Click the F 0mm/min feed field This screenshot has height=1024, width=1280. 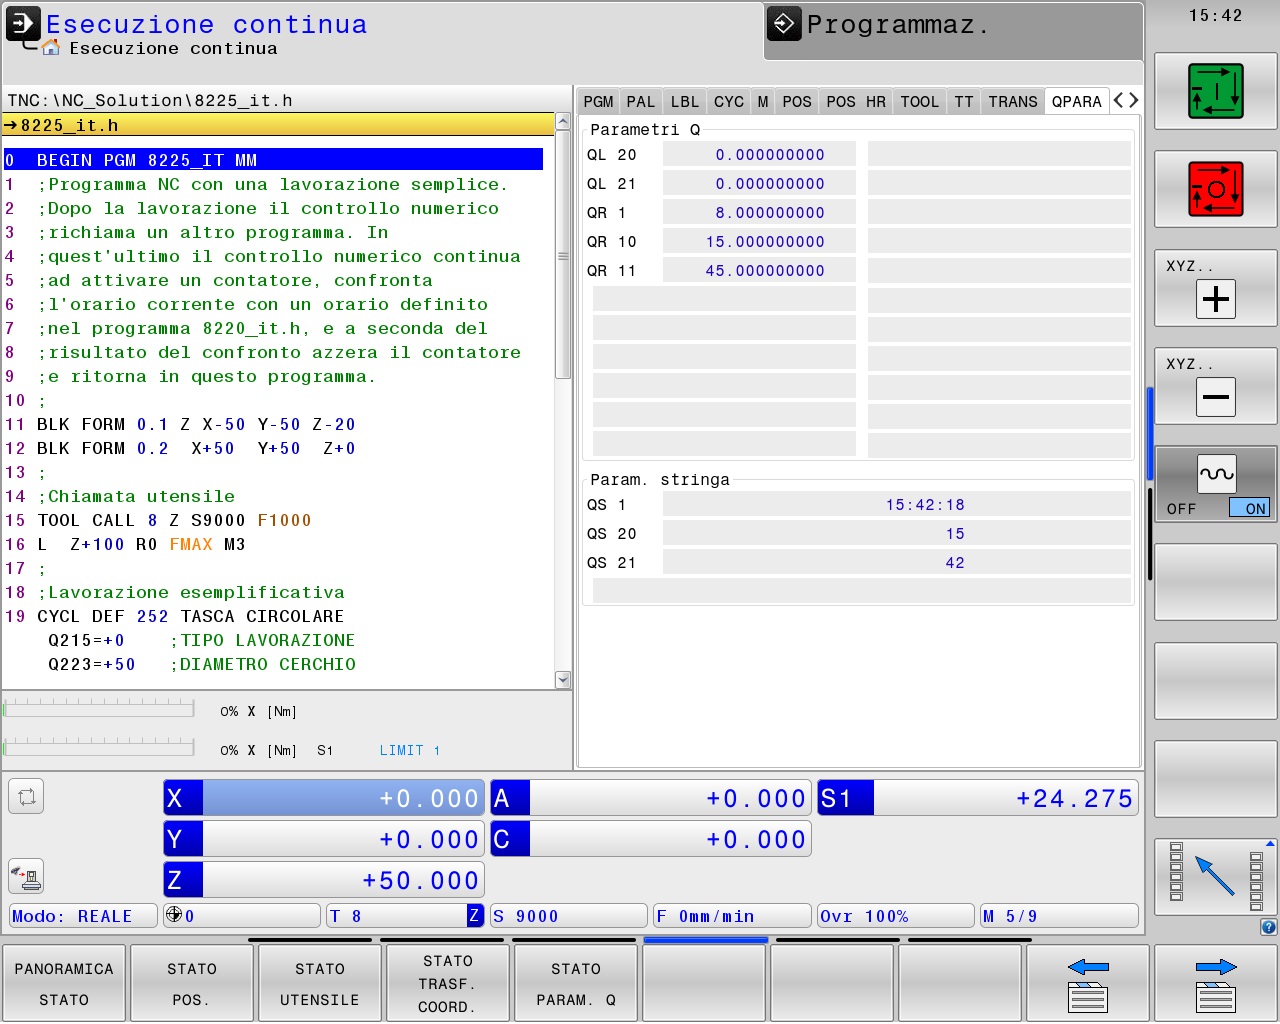click(x=732, y=916)
